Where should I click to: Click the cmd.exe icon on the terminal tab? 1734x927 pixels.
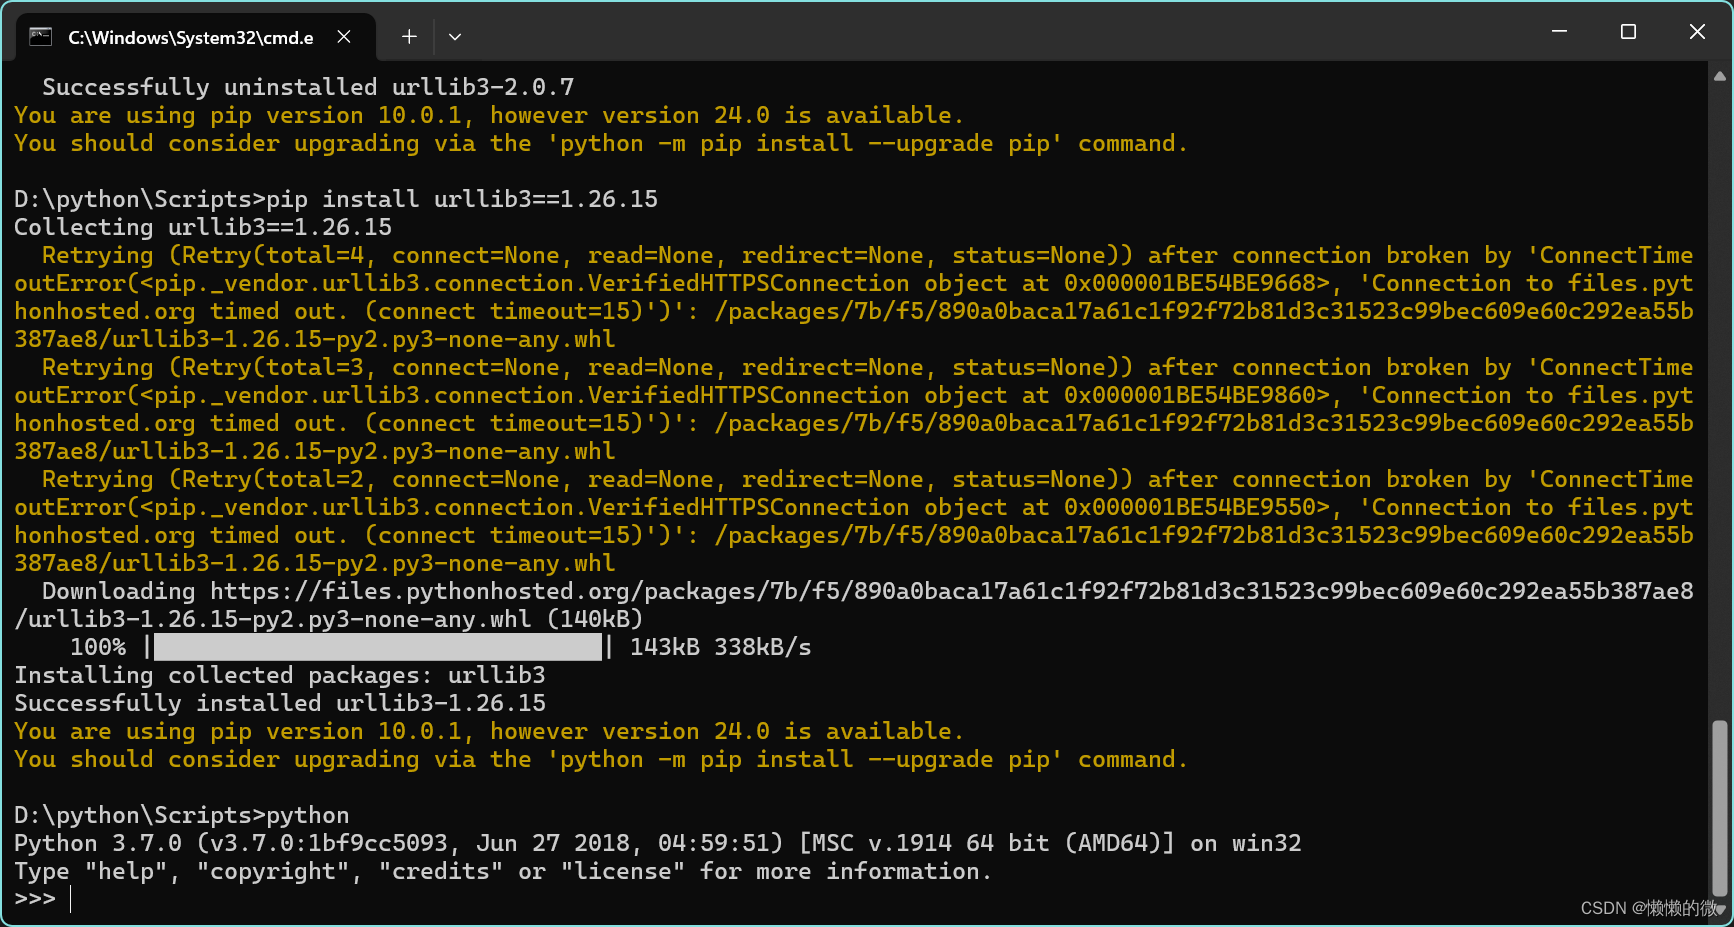click(x=40, y=36)
